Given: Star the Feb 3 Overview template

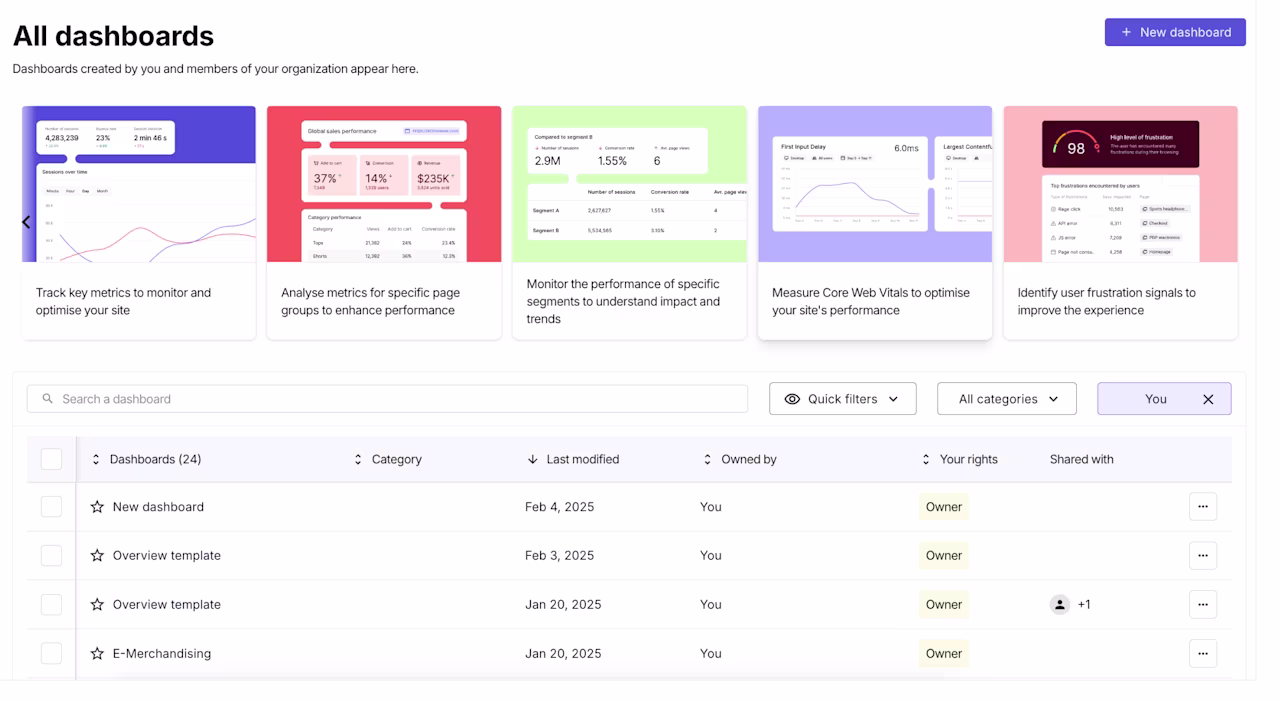Looking at the screenshot, I should click(97, 556).
